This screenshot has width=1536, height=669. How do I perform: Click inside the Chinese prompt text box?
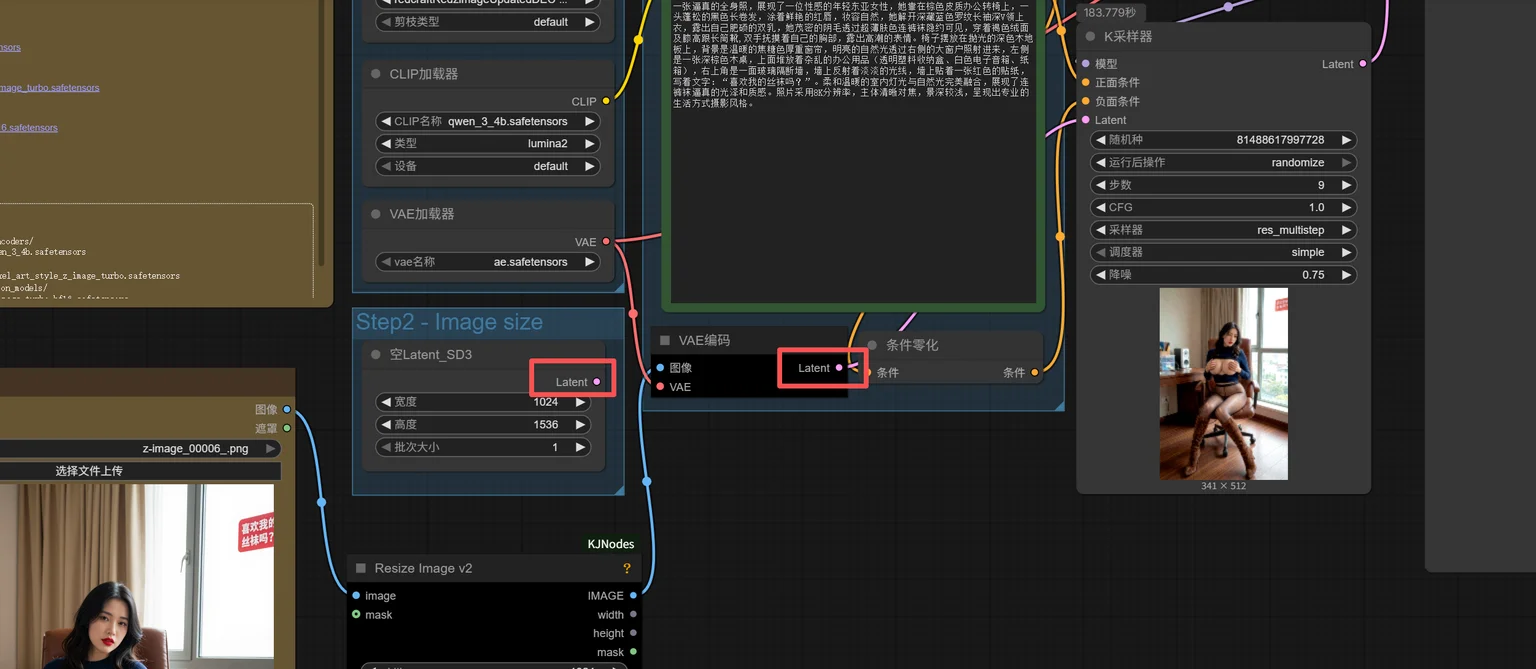[x=853, y=150]
